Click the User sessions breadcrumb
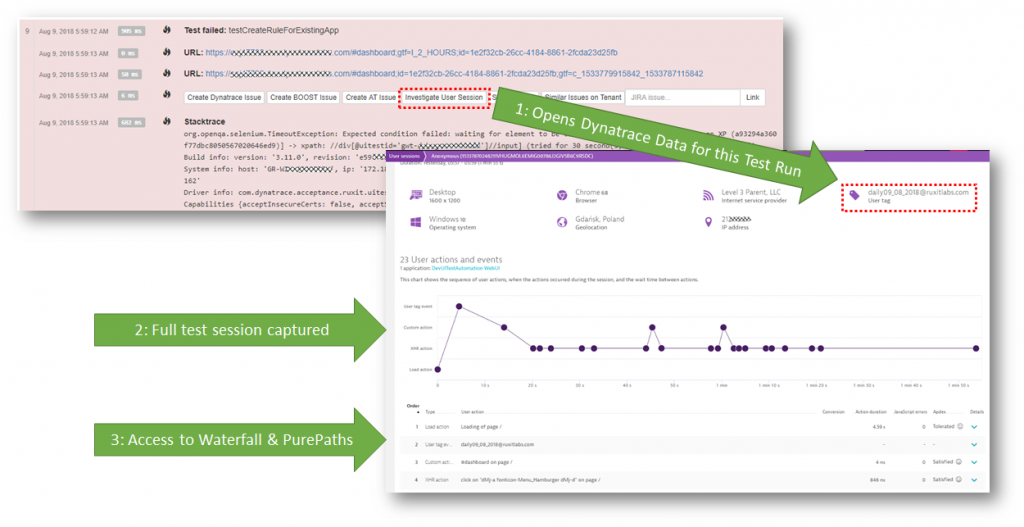The image size is (1024, 527). 404,156
